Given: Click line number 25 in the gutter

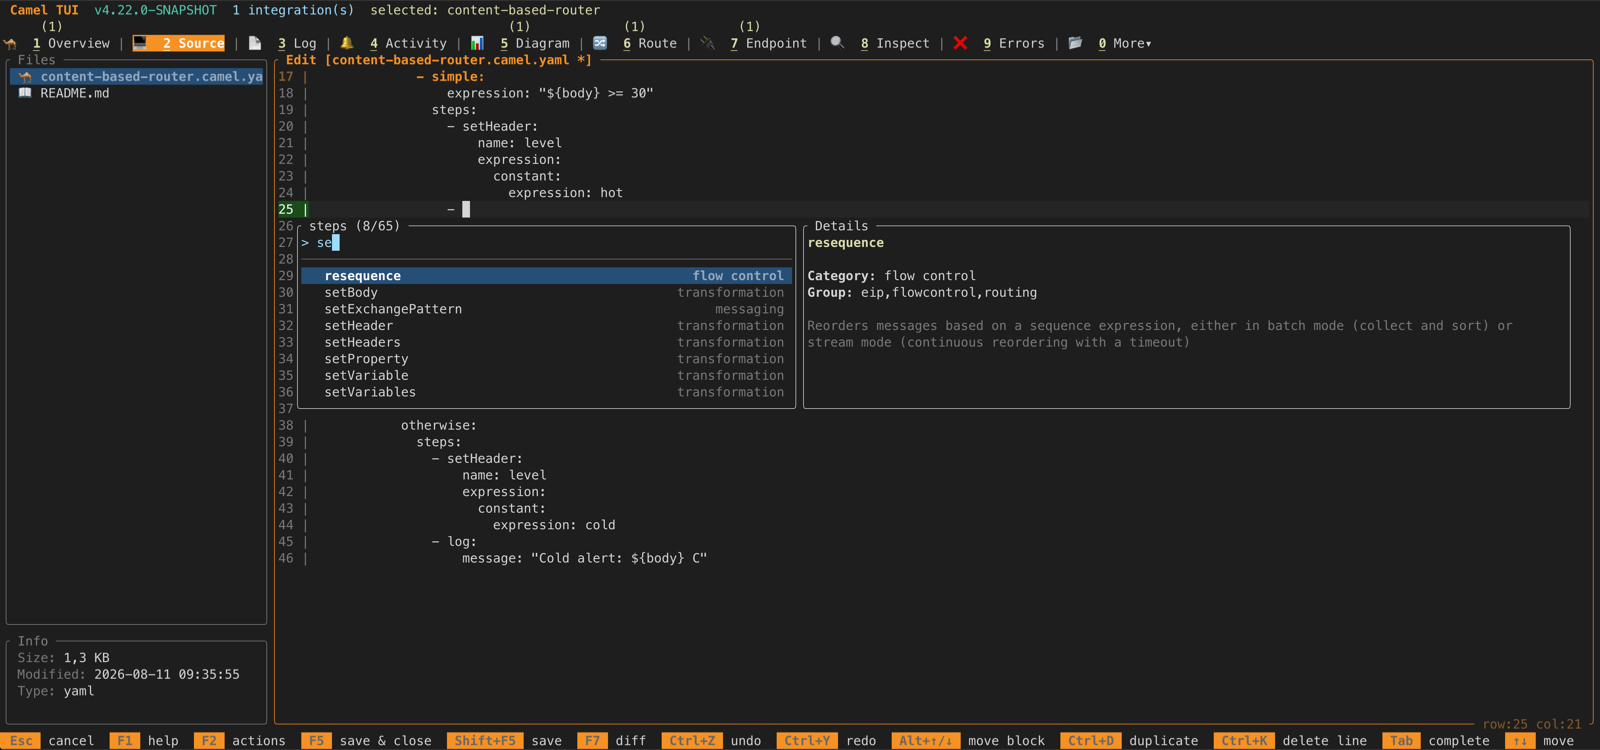Looking at the screenshot, I should (x=286, y=209).
